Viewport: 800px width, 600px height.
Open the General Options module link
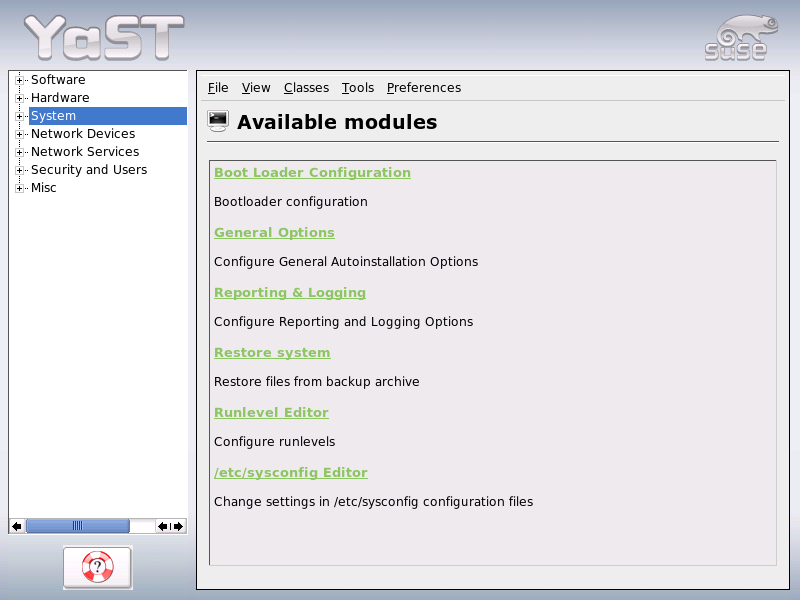(274, 233)
